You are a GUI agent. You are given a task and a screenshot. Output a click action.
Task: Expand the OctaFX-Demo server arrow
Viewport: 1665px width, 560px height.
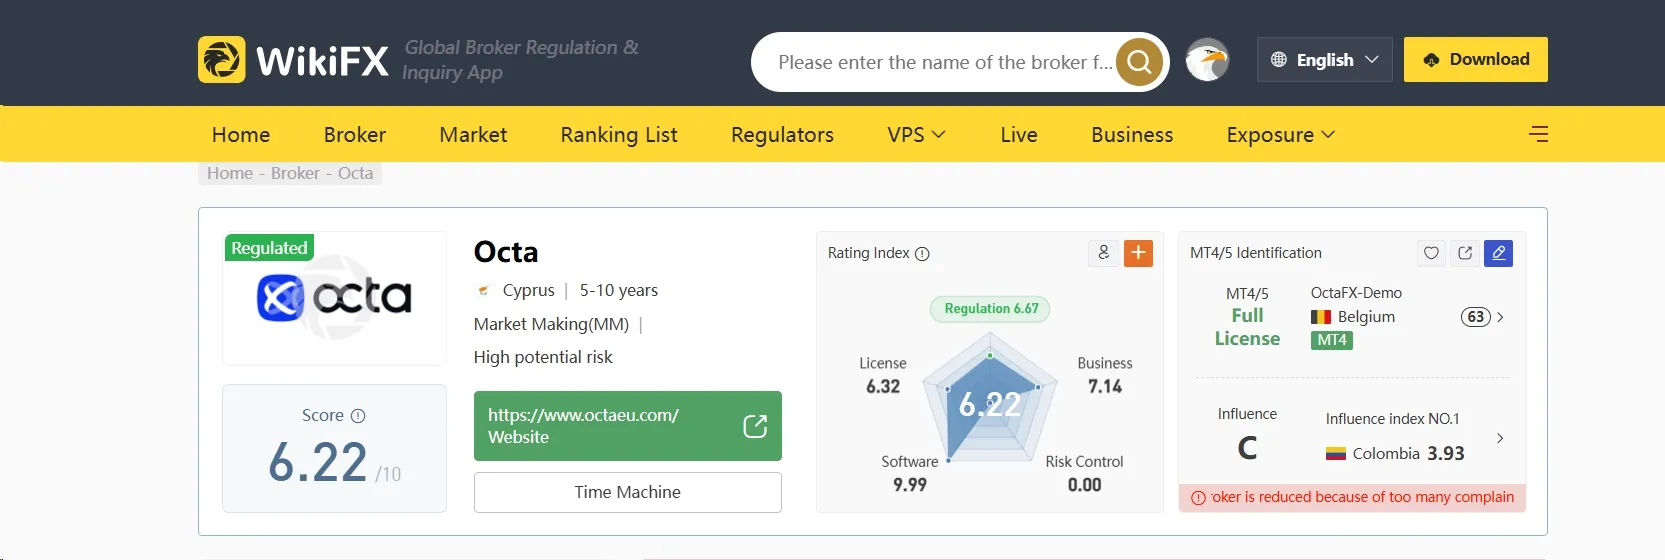pyautogui.click(x=1500, y=317)
